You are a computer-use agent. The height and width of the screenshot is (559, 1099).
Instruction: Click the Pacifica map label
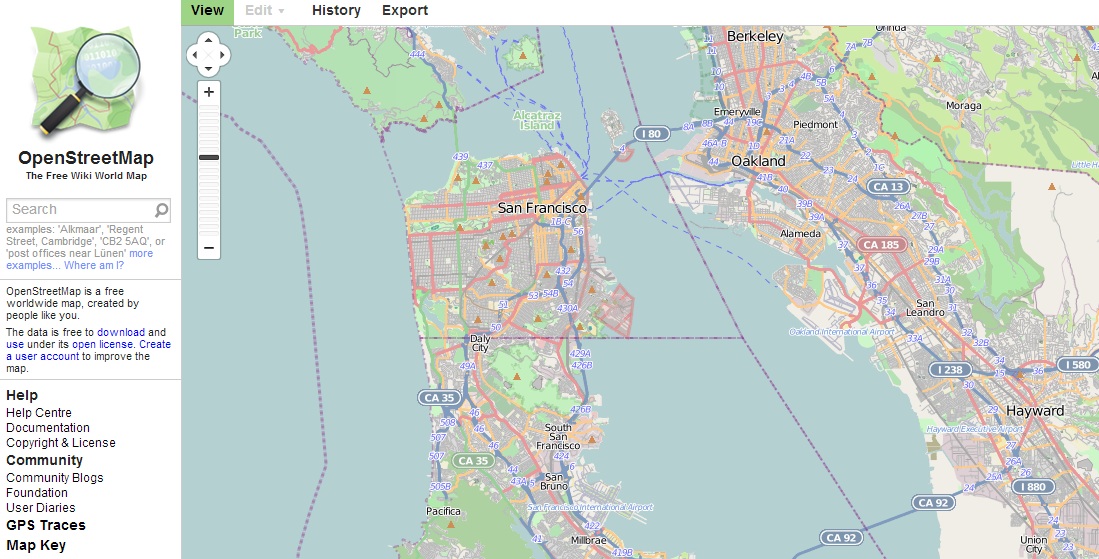coord(444,511)
